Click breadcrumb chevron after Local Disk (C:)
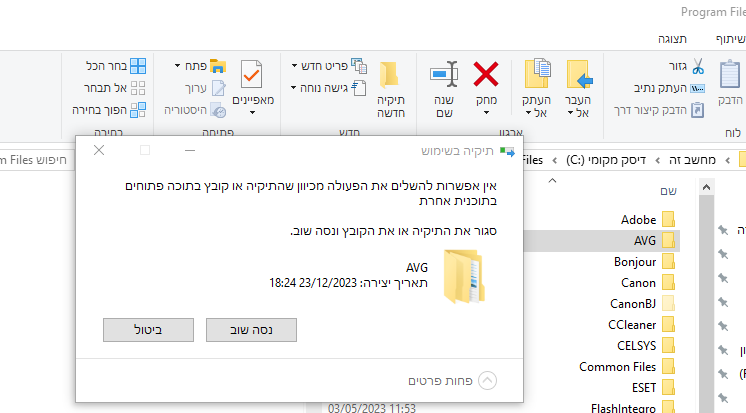746x413 pixels. click(555, 160)
